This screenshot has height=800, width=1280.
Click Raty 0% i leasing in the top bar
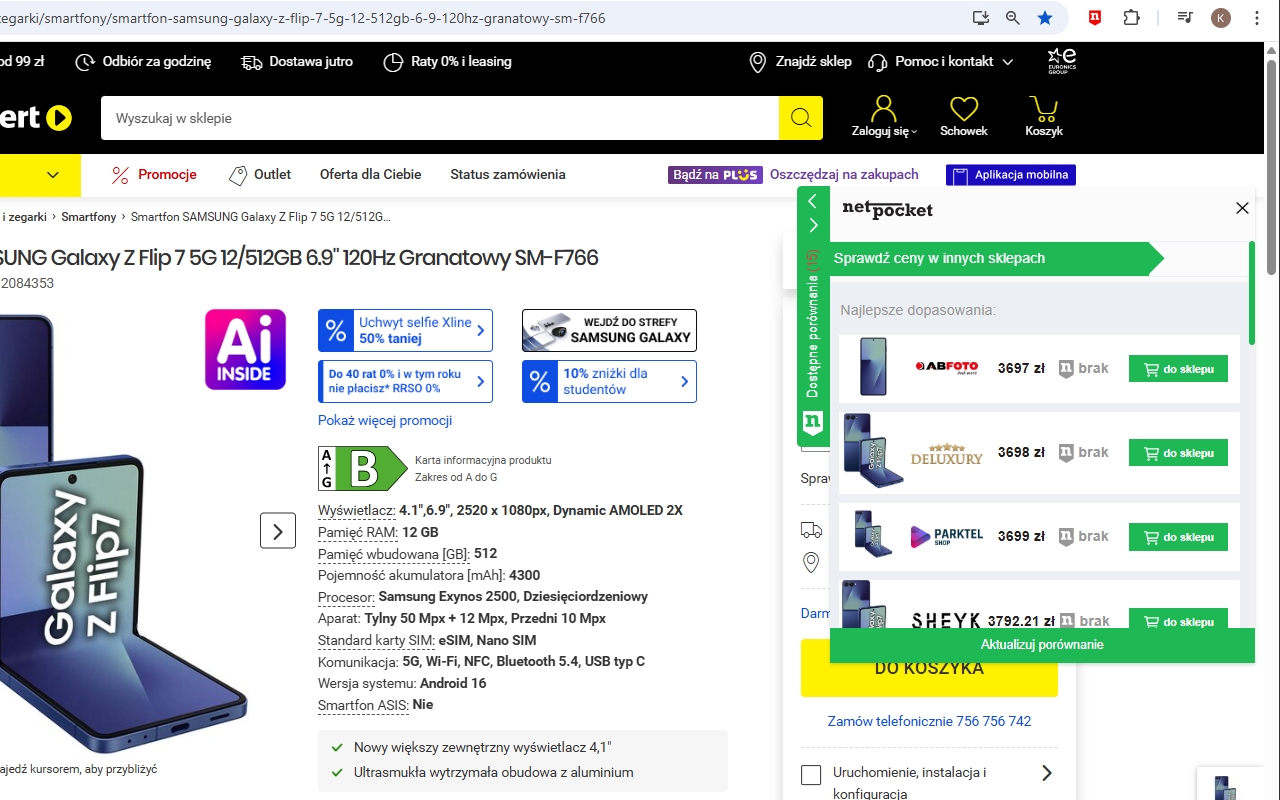(448, 62)
